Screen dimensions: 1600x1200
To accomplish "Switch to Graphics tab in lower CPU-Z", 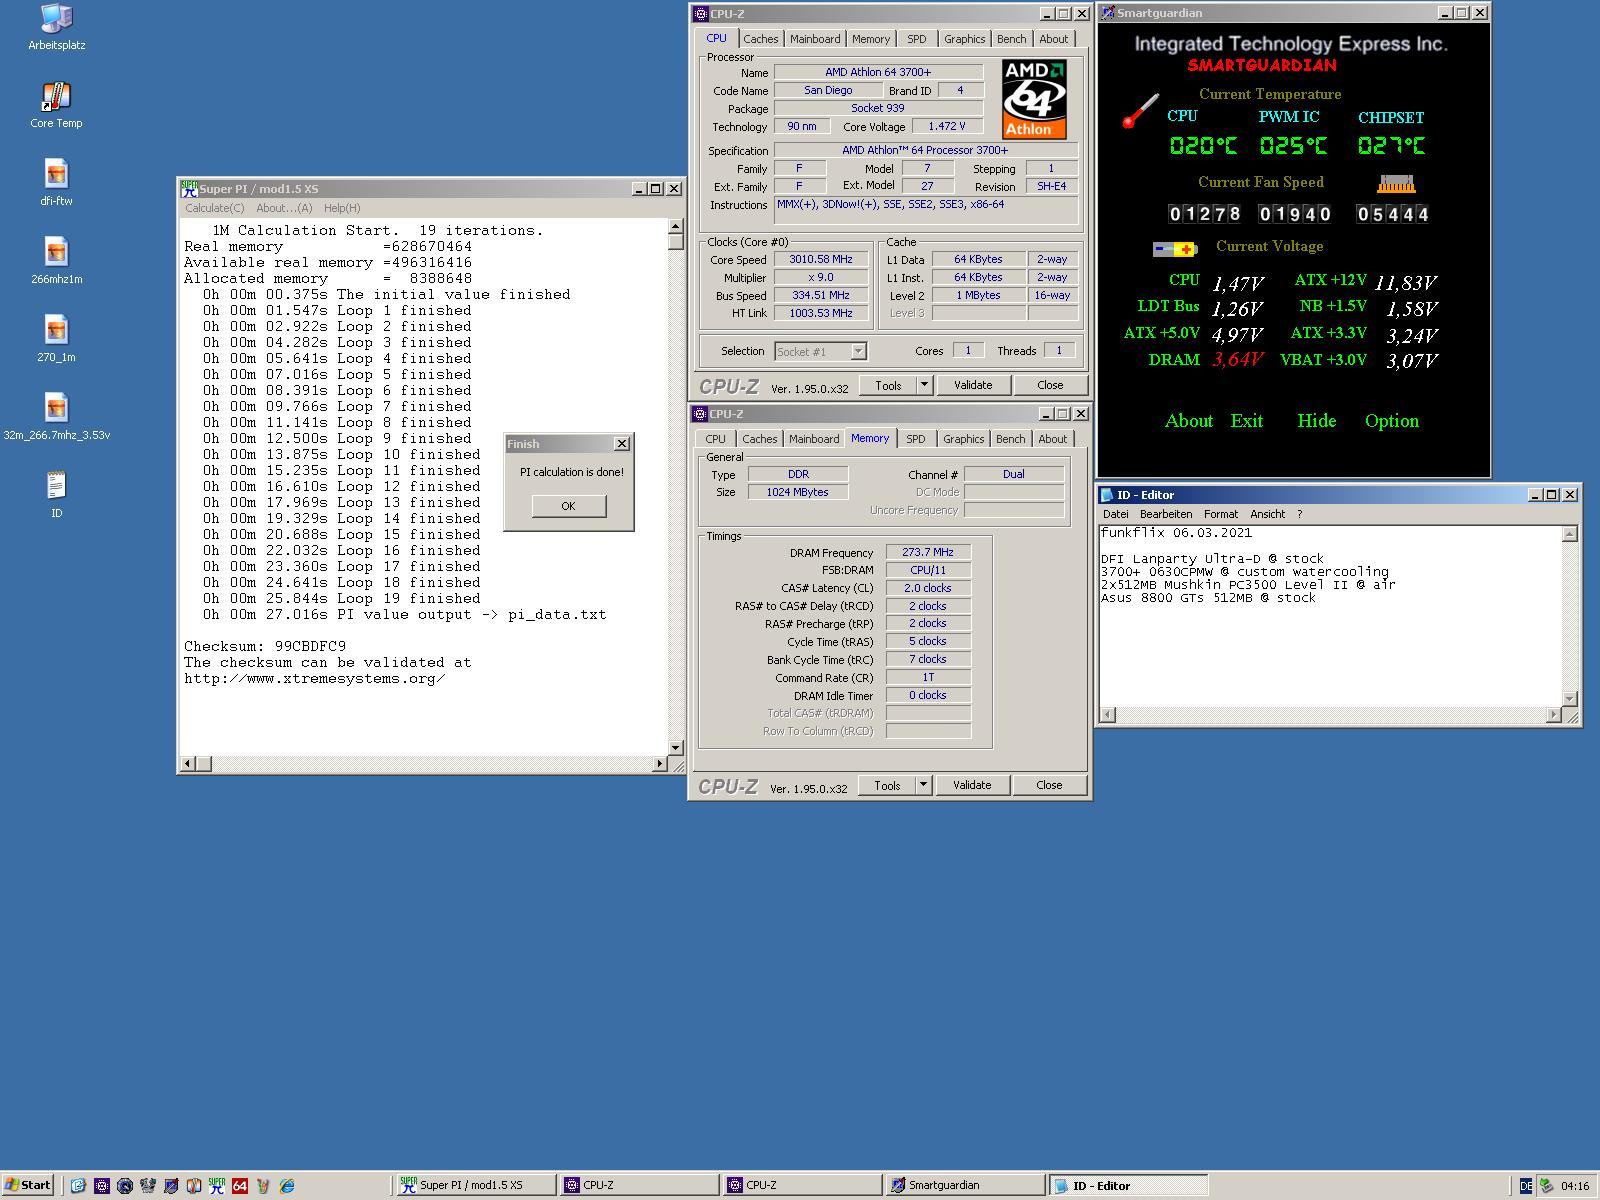I will (x=963, y=439).
